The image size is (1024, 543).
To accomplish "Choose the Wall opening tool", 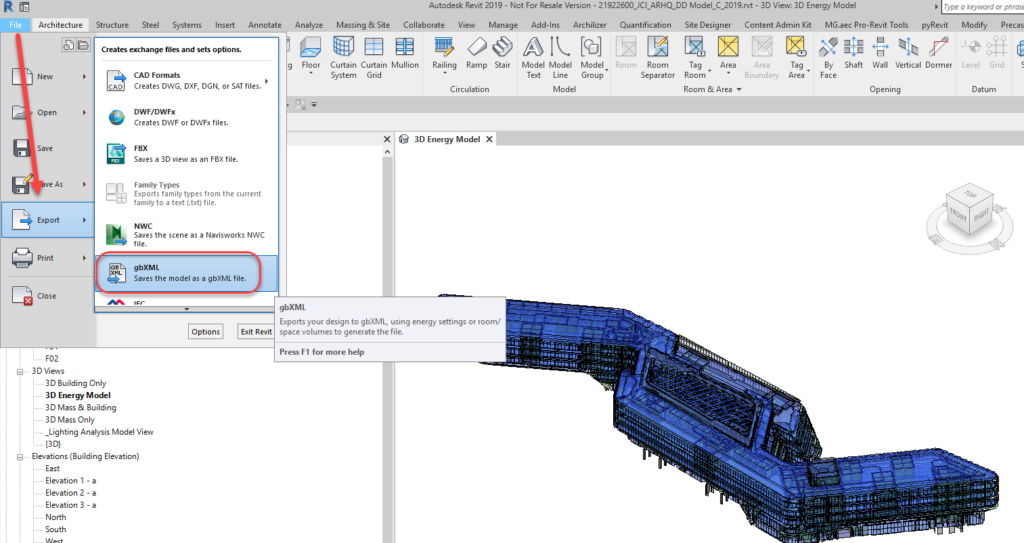I will coord(880,54).
